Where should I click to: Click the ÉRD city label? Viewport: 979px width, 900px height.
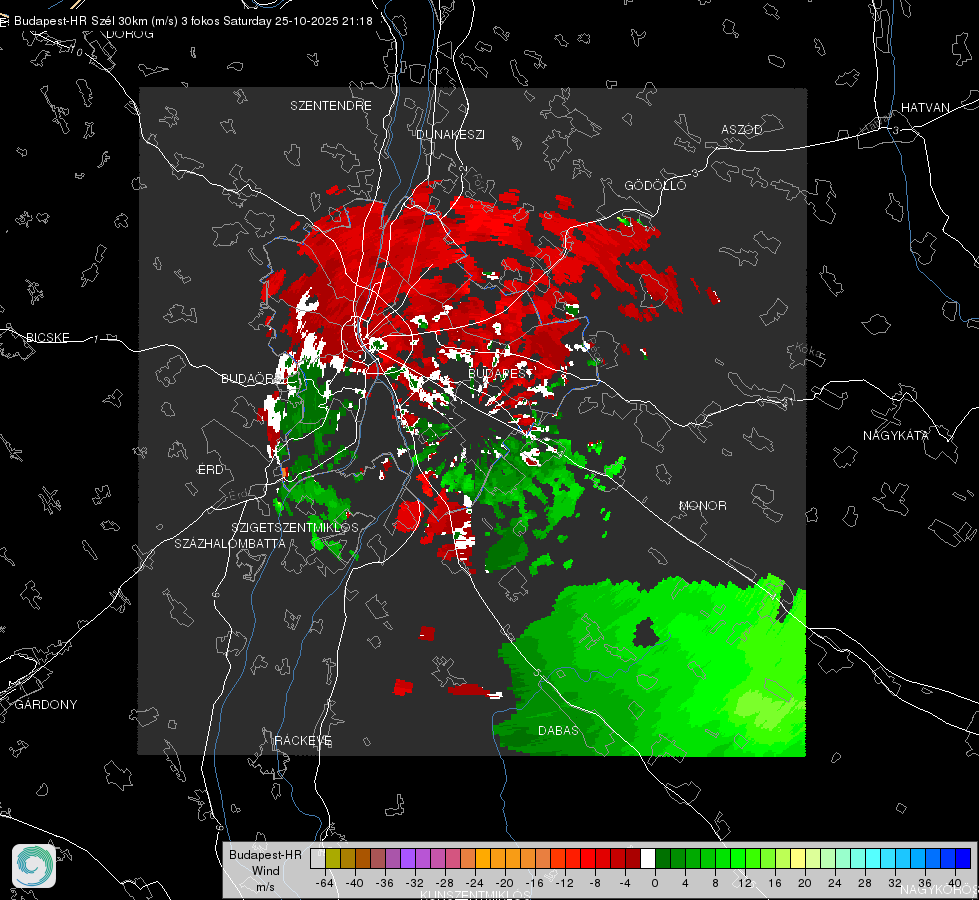tap(210, 470)
